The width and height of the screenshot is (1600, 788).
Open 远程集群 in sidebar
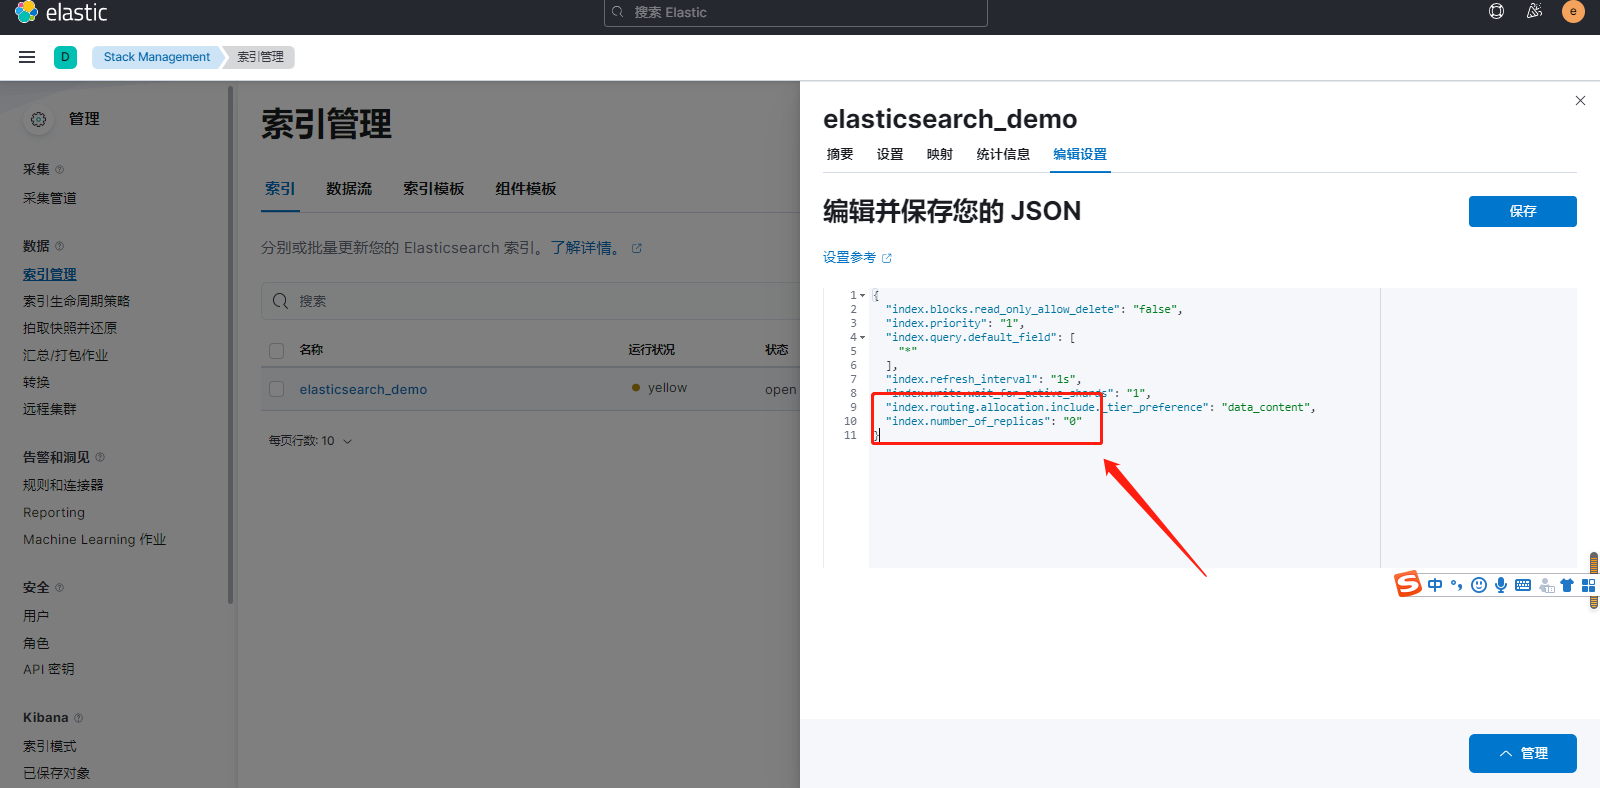coord(50,409)
